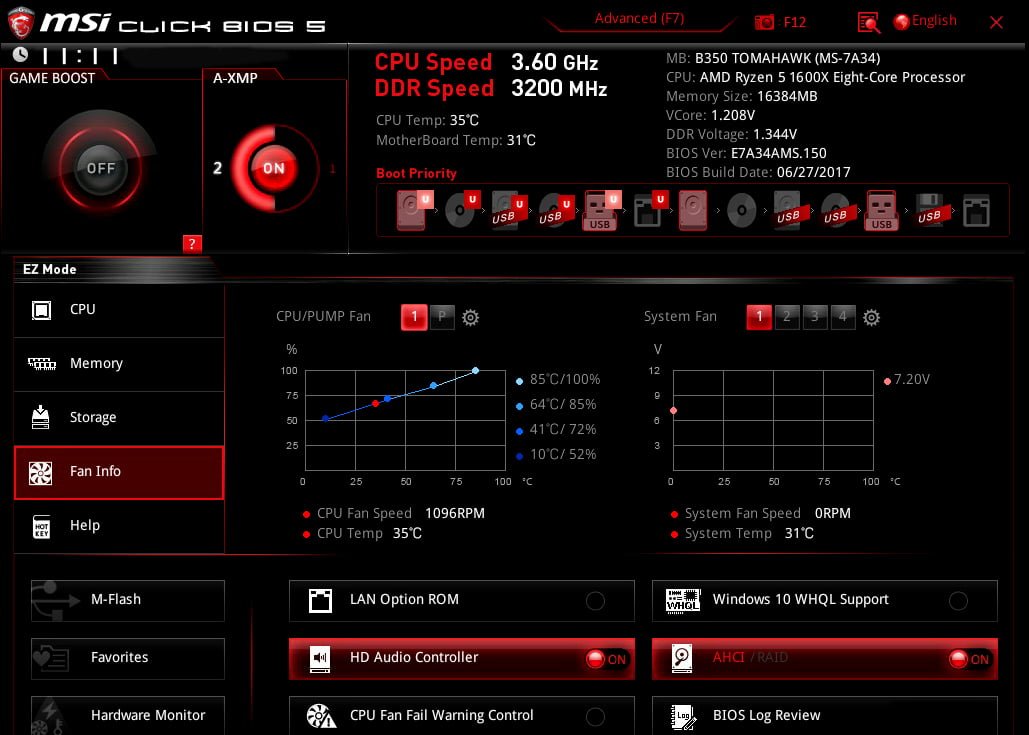Disable the HD Audio Controller
The width and height of the screenshot is (1029, 735).
click(x=606, y=659)
